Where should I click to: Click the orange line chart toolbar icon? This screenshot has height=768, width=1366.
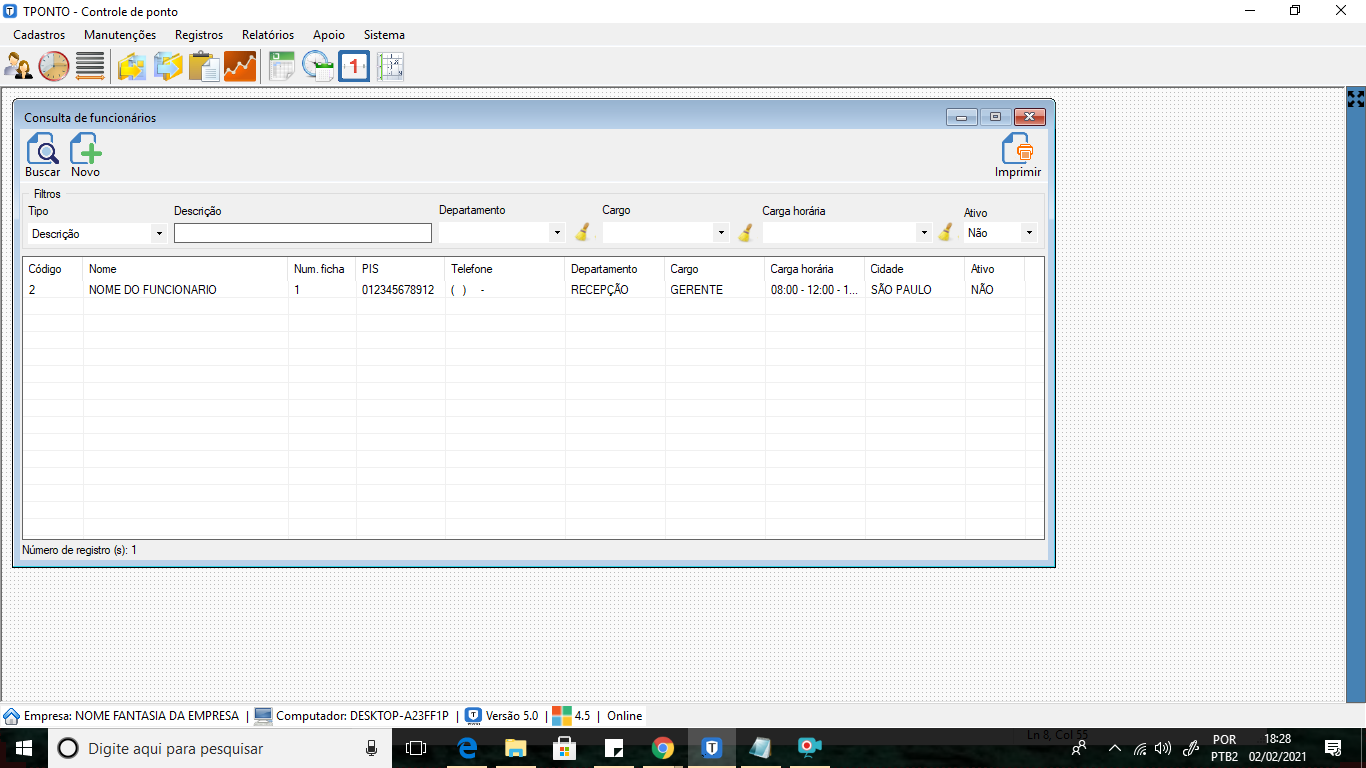[x=240, y=66]
